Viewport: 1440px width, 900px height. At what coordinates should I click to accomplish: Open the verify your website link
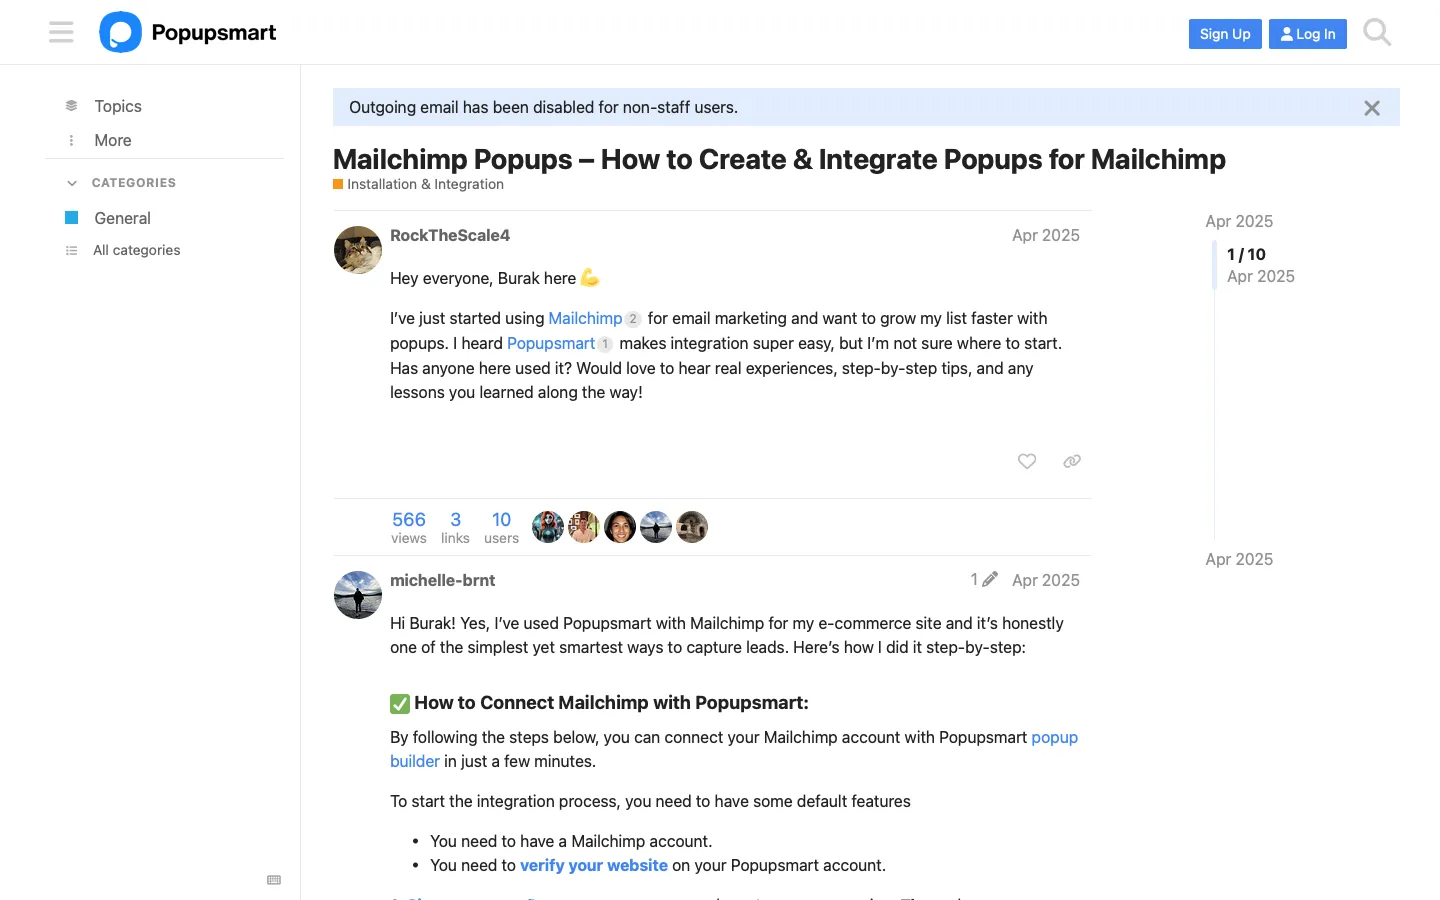click(594, 865)
